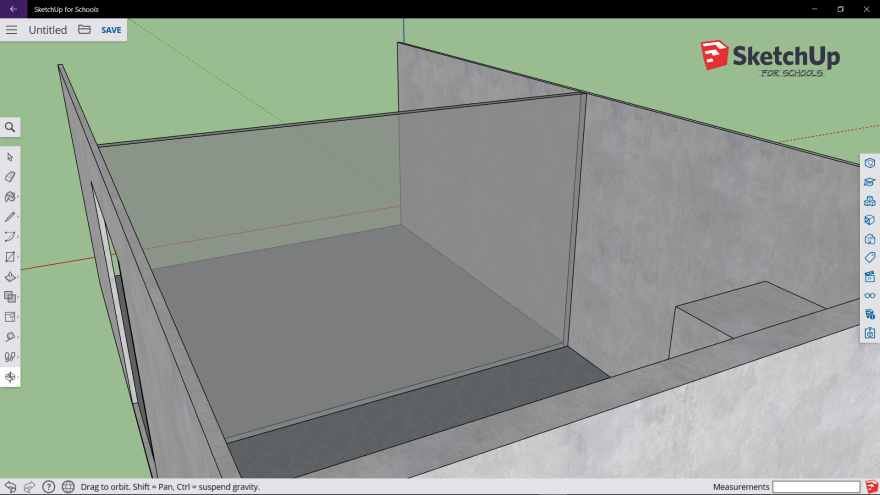Open the folder file browser icon
Screen dimensions: 880x495
(x=84, y=30)
